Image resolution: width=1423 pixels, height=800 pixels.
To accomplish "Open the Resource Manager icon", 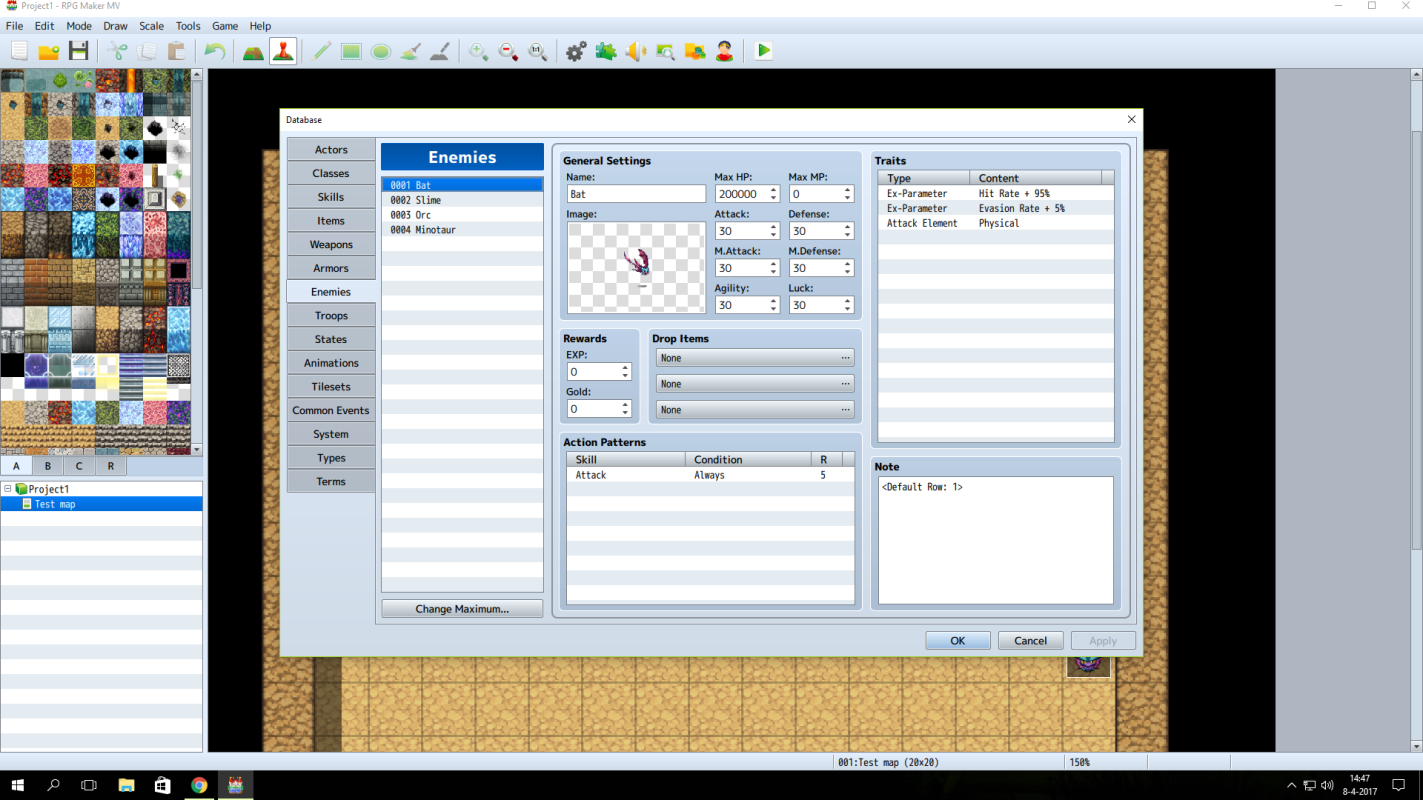I will [x=695, y=51].
